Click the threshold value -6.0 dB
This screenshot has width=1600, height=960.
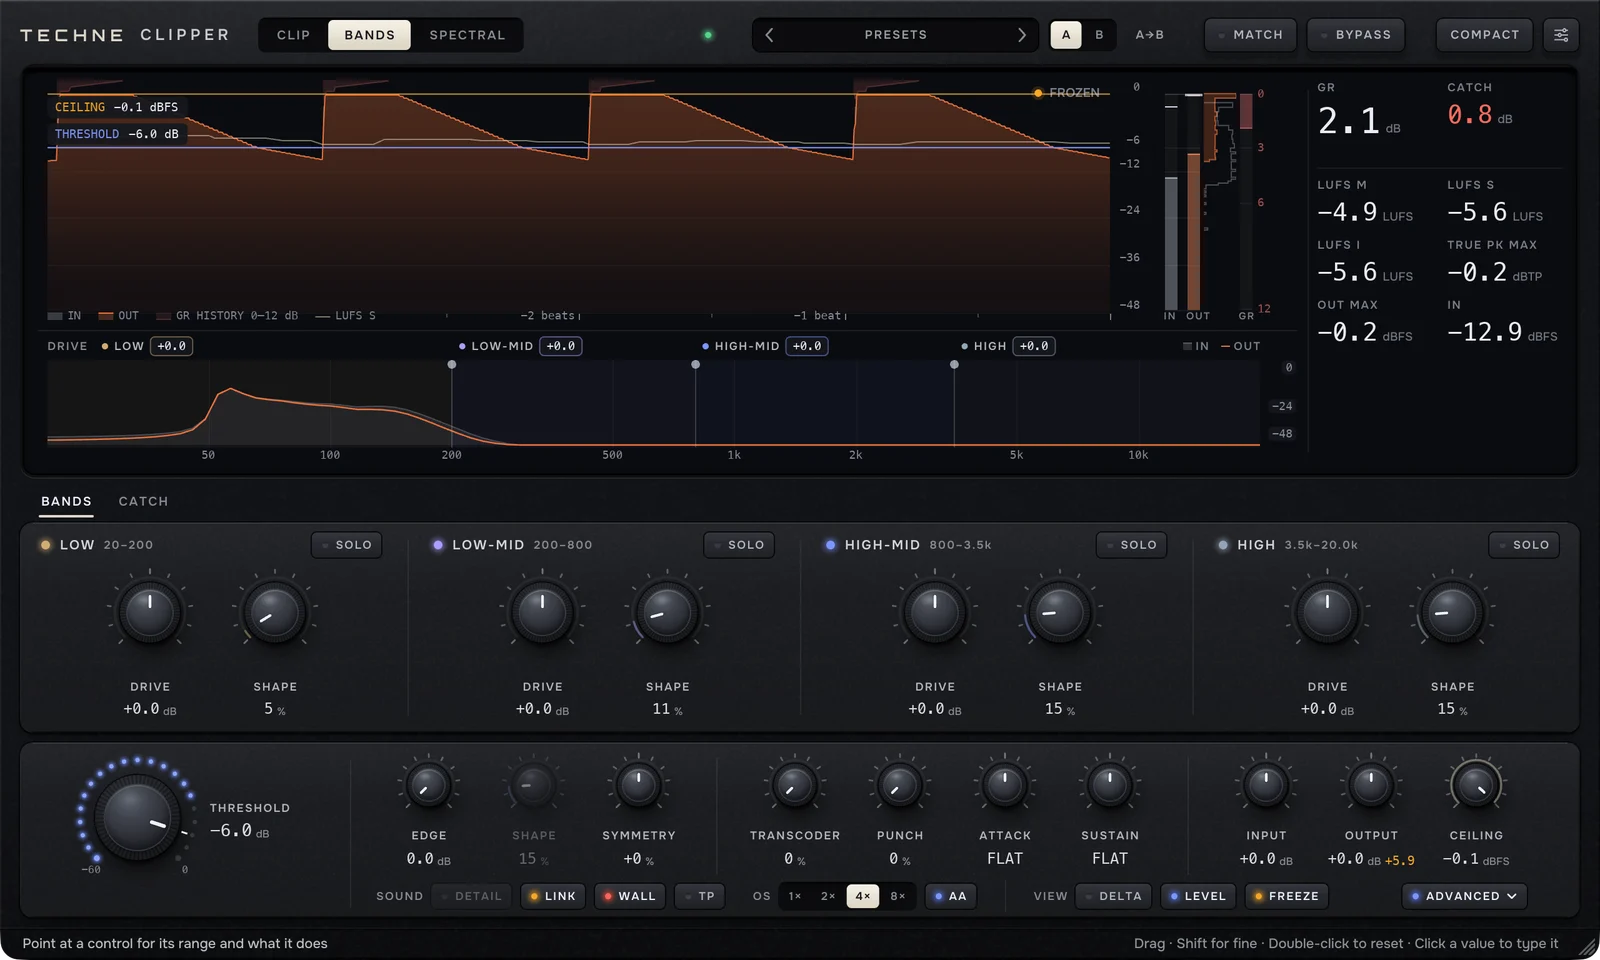pyautogui.click(x=239, y=831)
